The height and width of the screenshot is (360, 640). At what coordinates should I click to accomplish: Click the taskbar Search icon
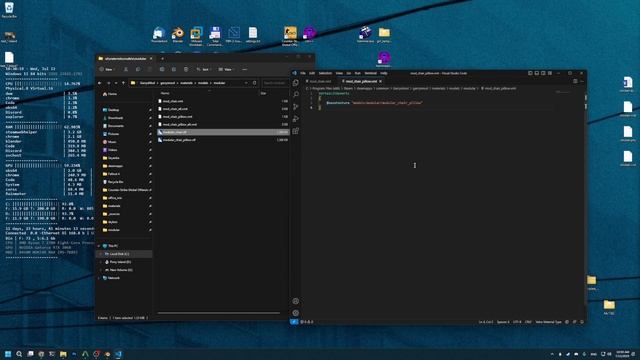click(19, 354)
